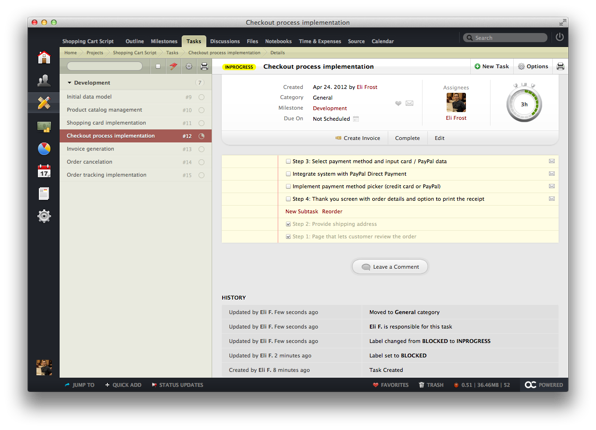This screenshot has width=596, height=430.
Task: Check the Step 3 payment method subtask
Action: (288, 161)
